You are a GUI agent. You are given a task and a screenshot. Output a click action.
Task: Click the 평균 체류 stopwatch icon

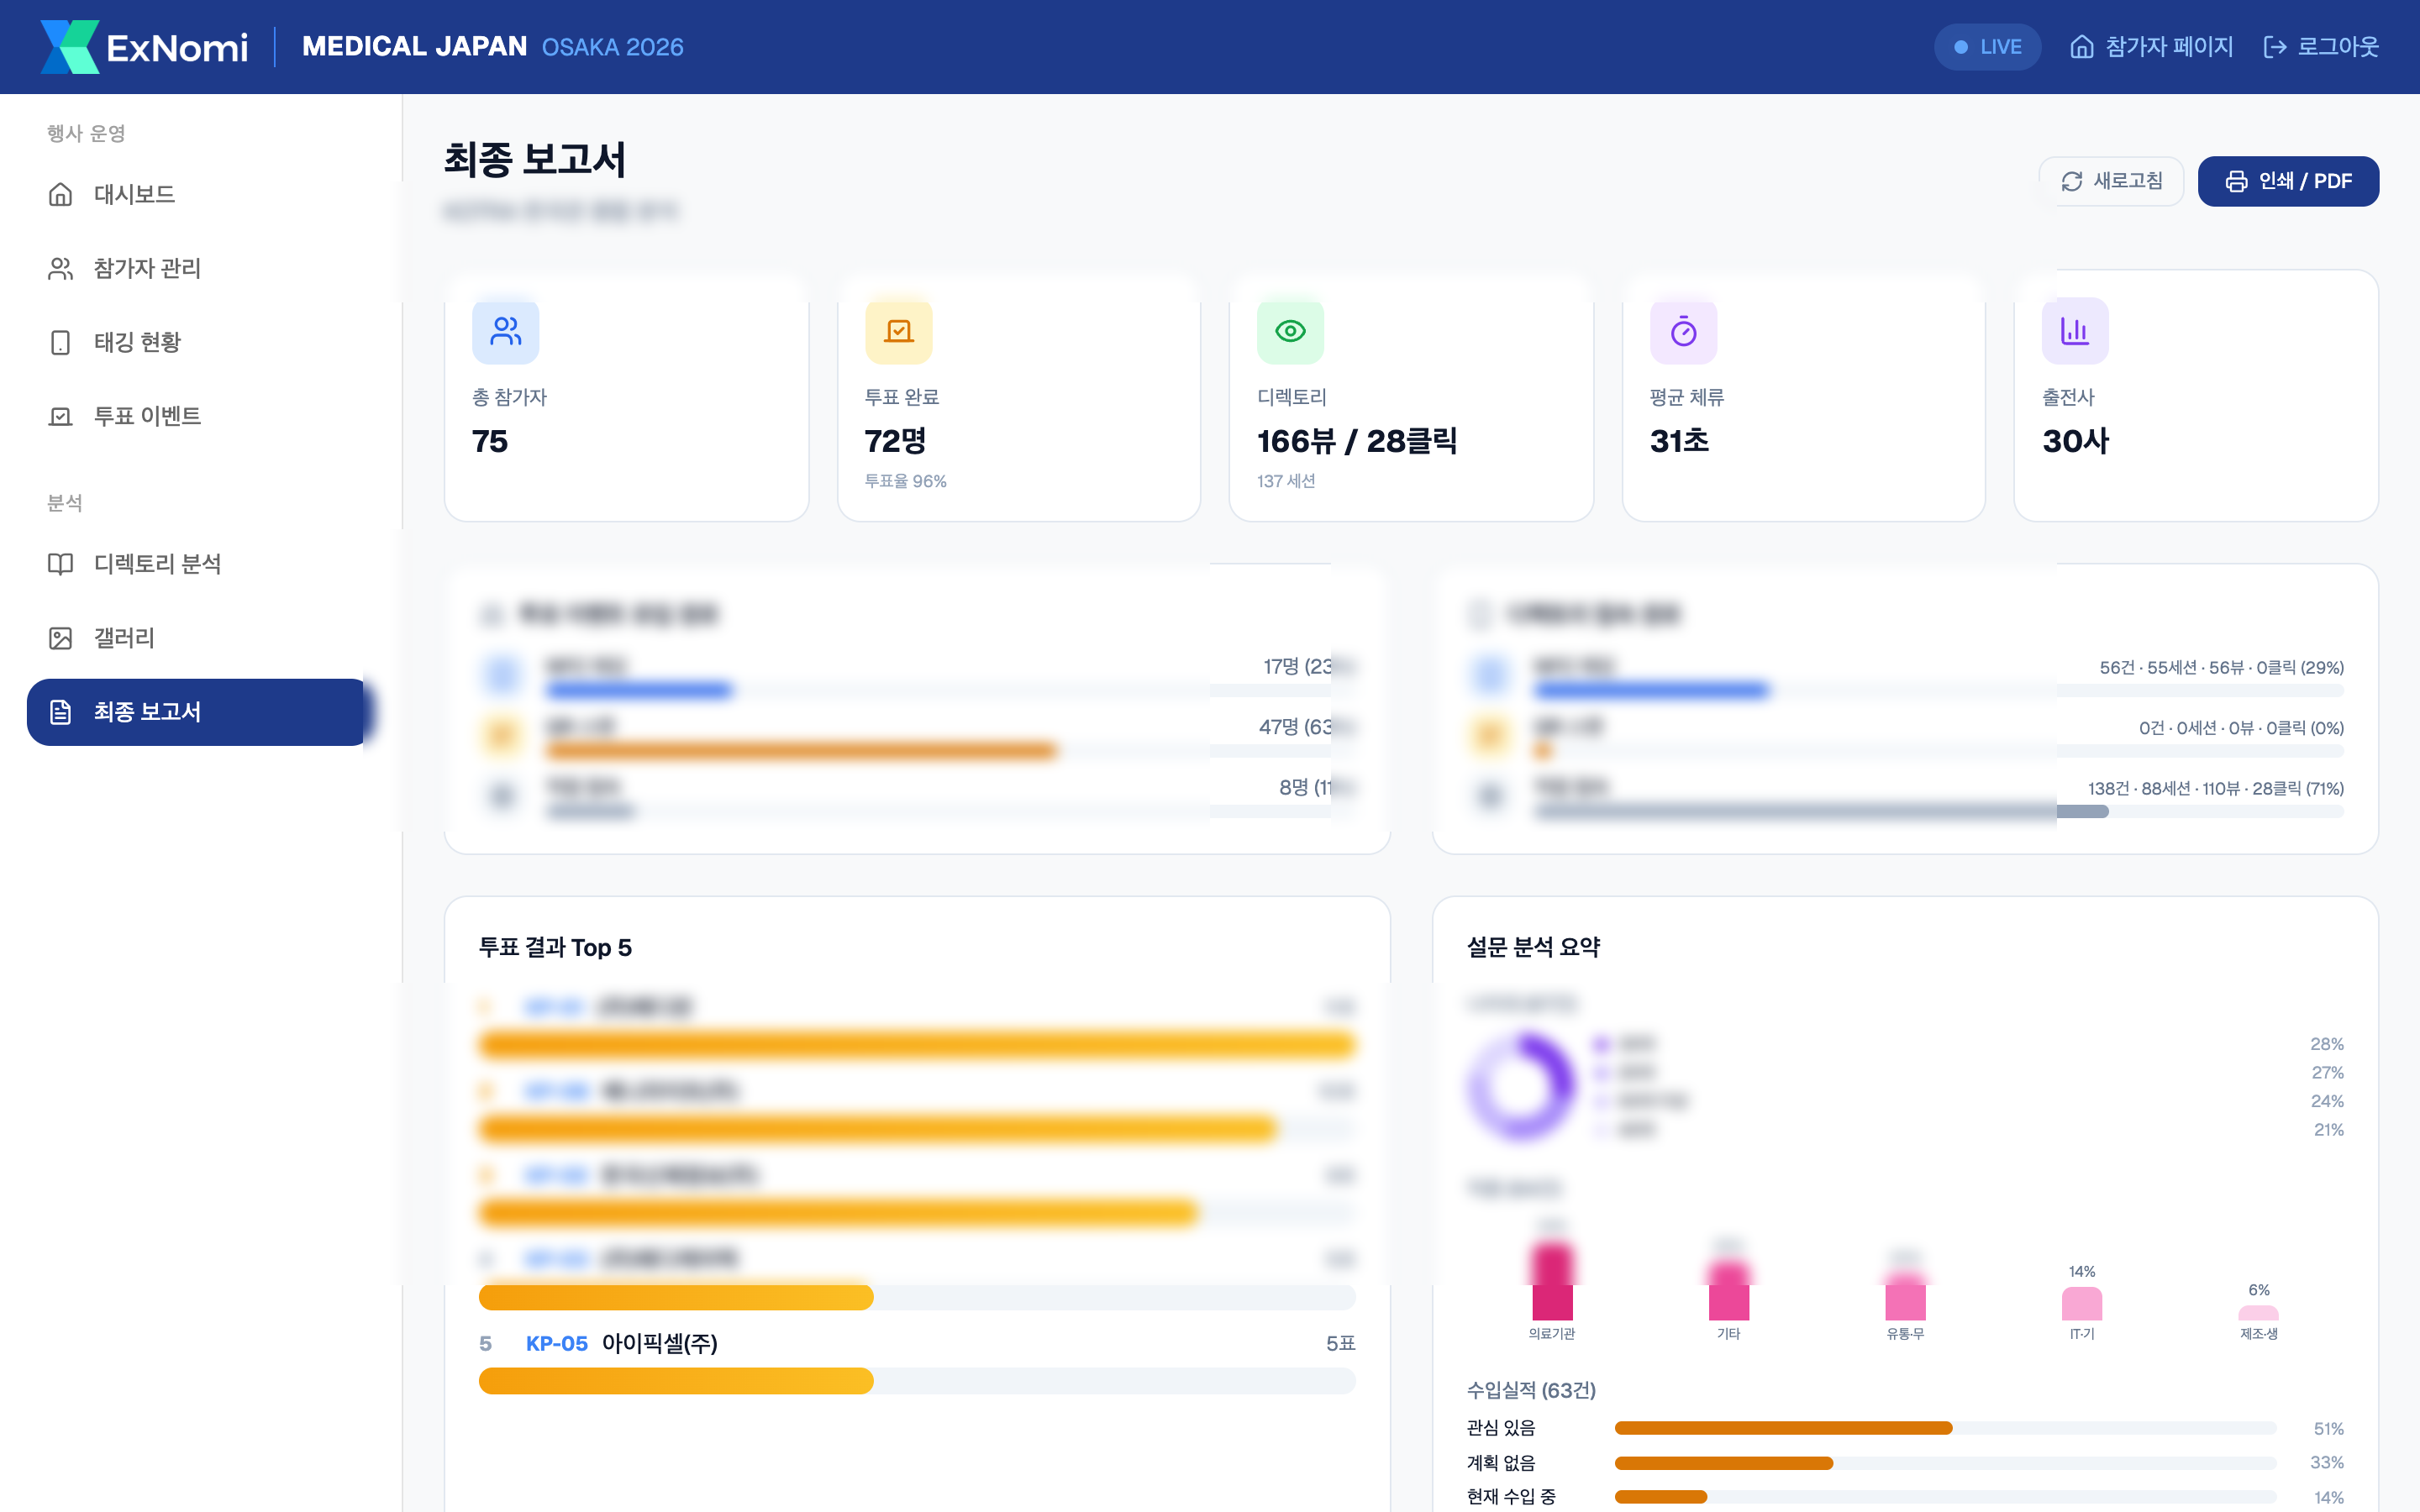pyautogui.click(x=1683, y=331)
